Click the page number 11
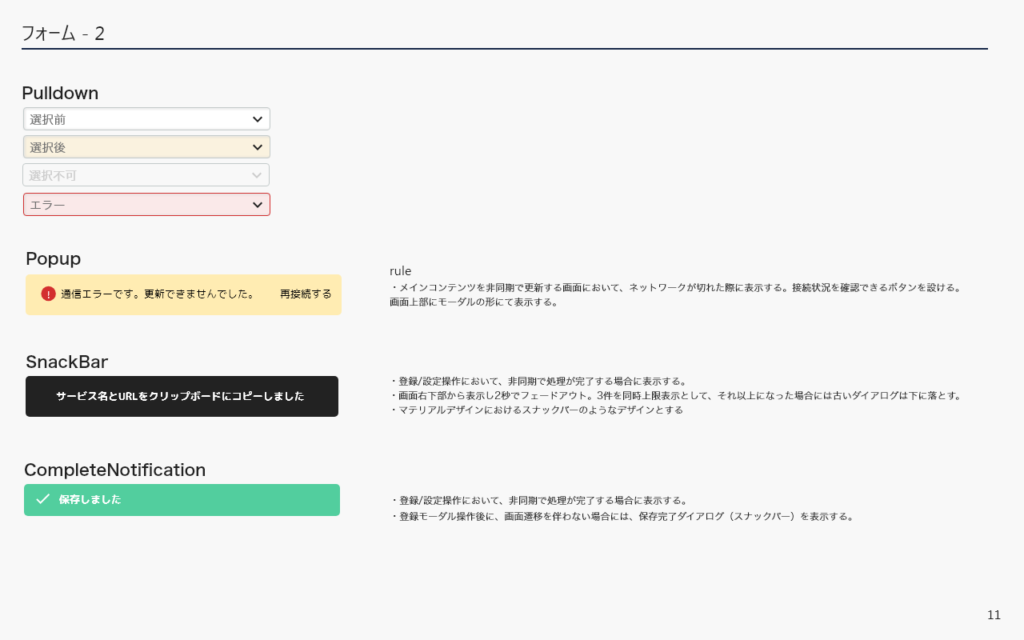This screenshot has width=1024, height=640. click(993, 614)
